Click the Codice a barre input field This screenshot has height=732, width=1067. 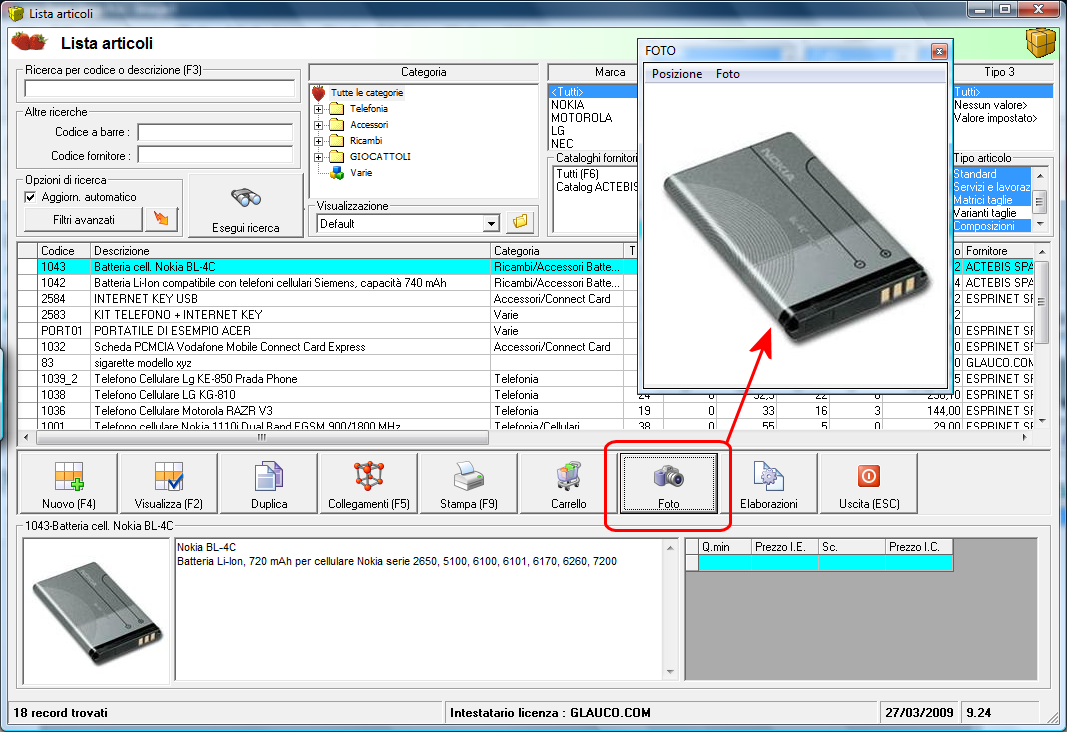tap(215, 132)
